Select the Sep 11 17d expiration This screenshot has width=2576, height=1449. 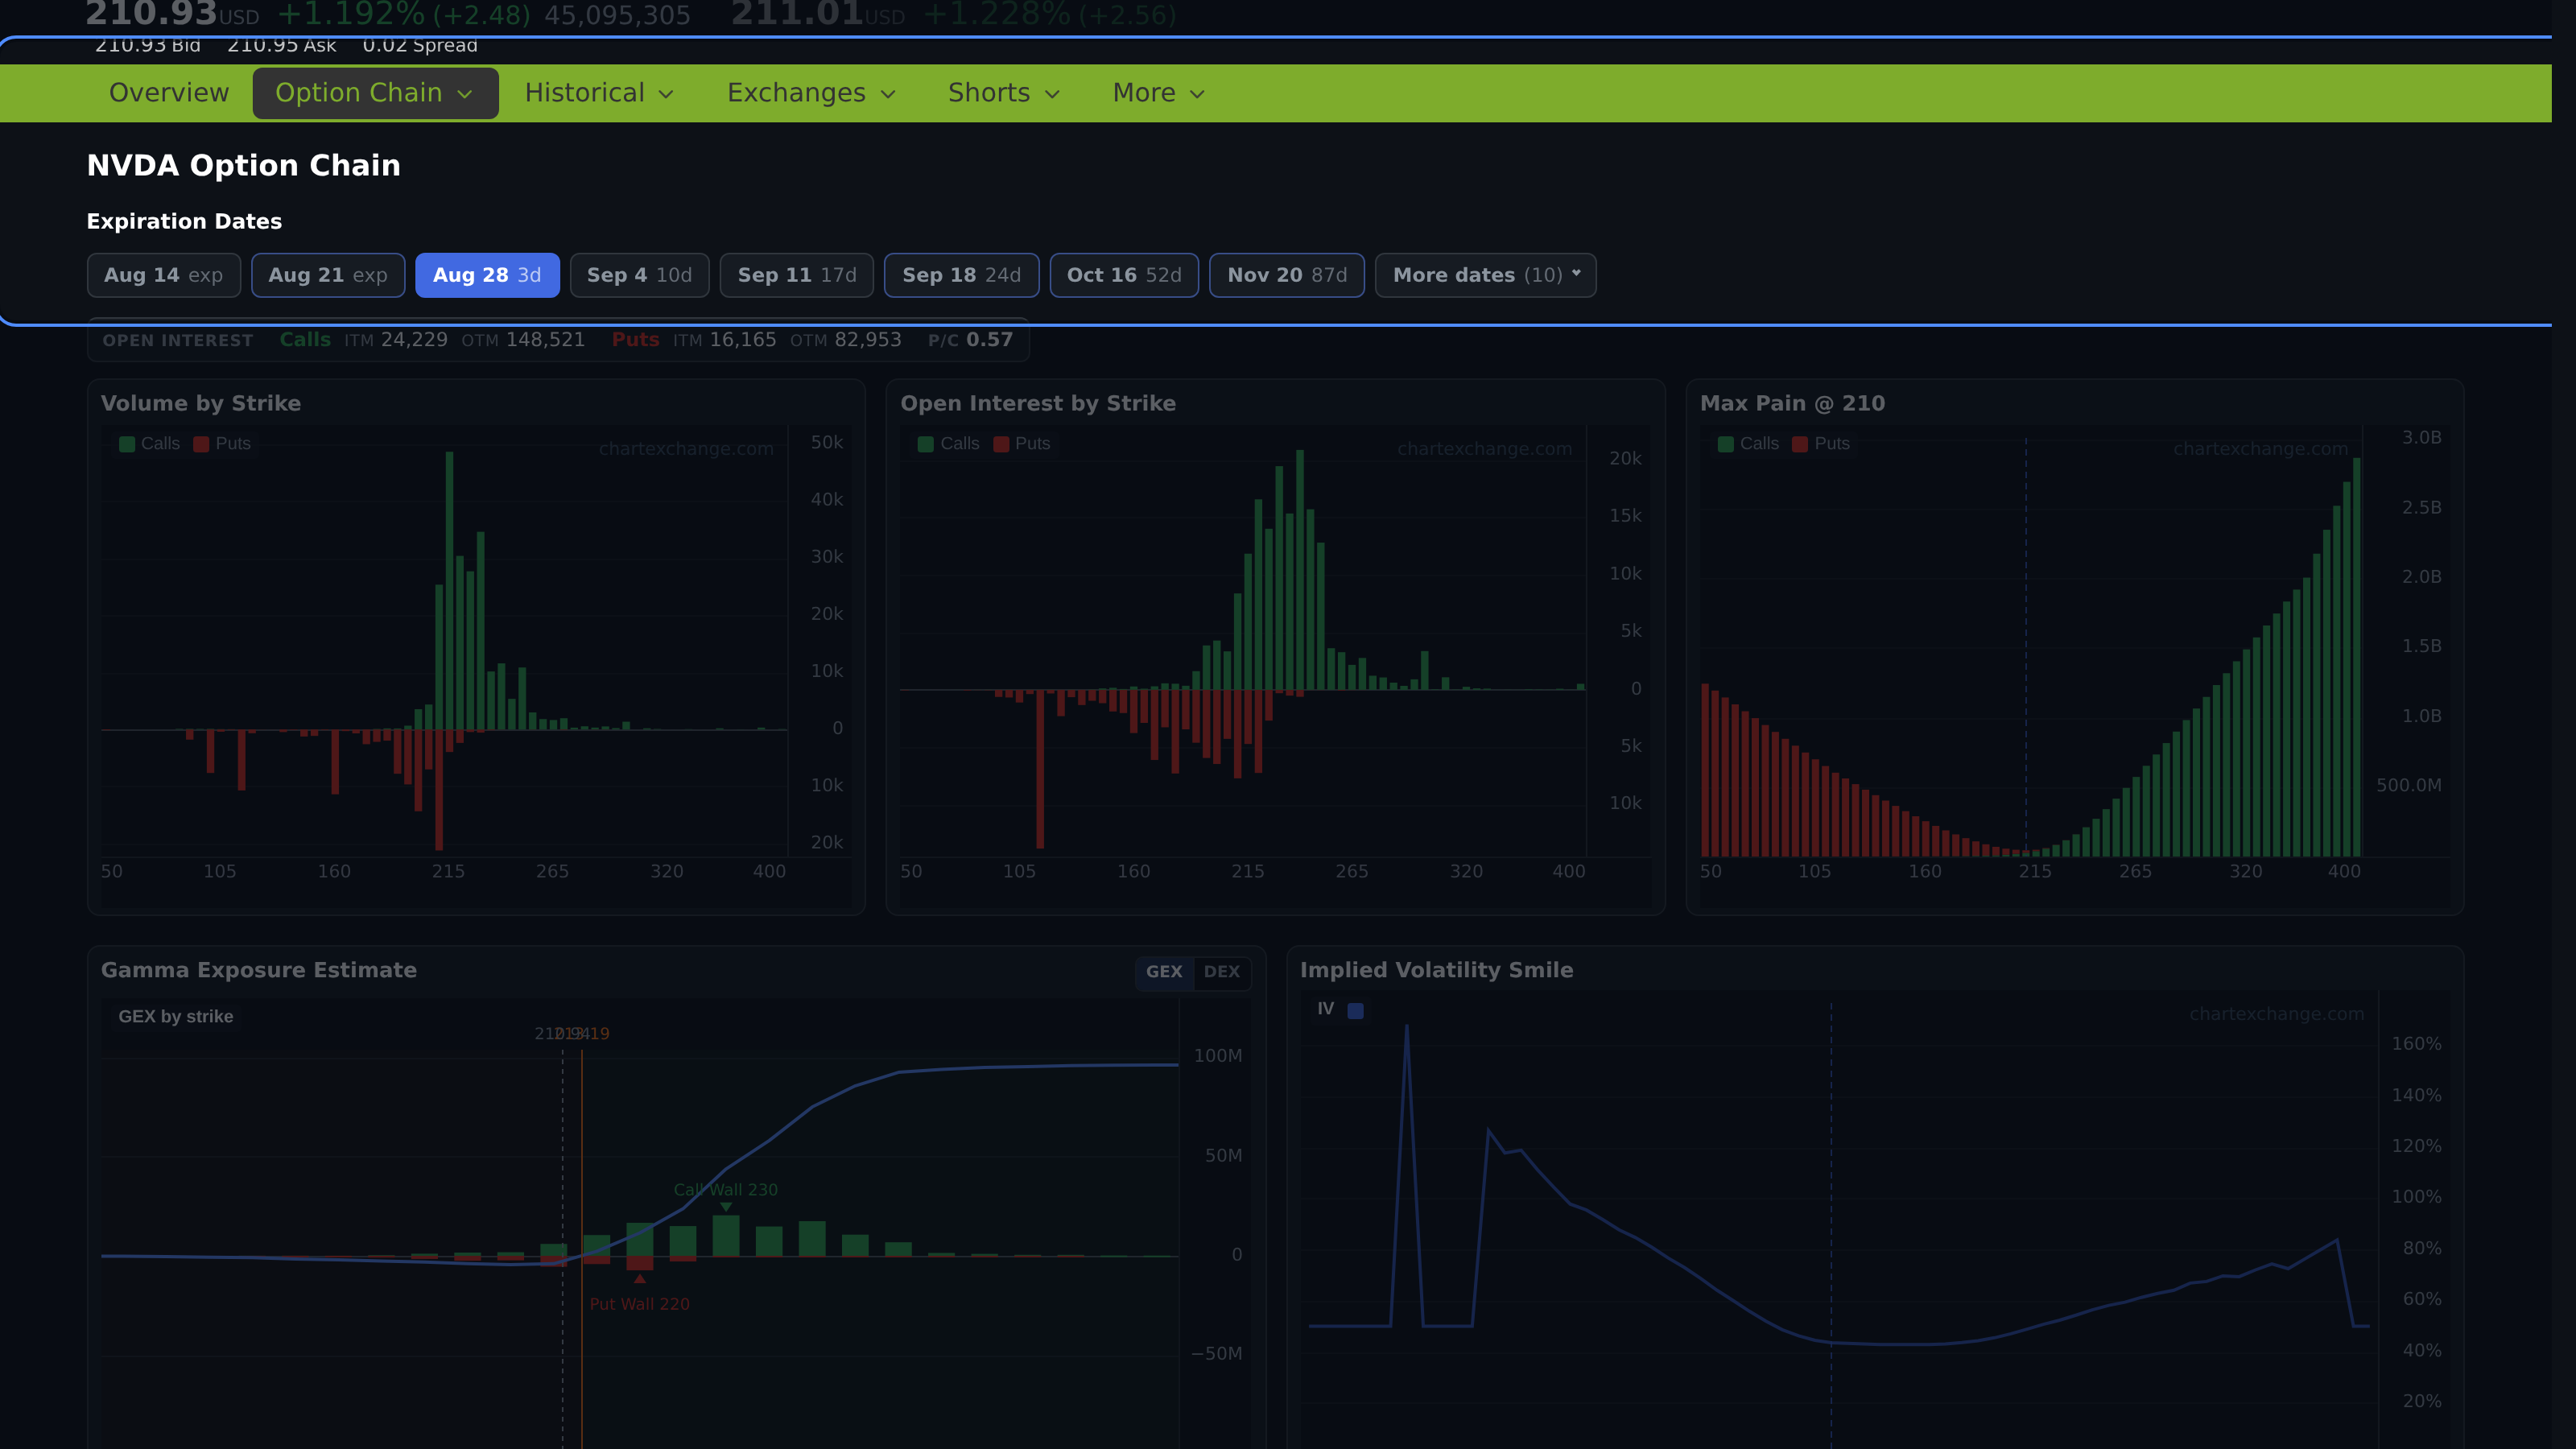coord(797,275)
